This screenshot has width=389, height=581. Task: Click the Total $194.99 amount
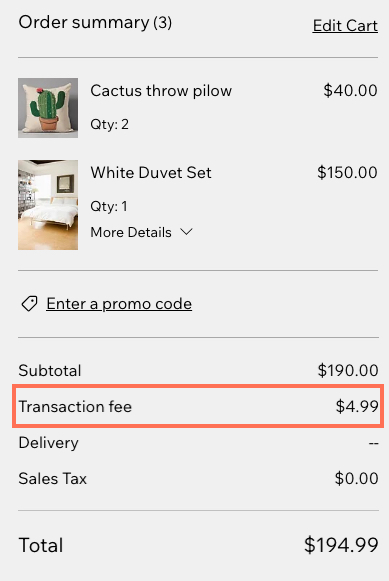tap(341, 545)
